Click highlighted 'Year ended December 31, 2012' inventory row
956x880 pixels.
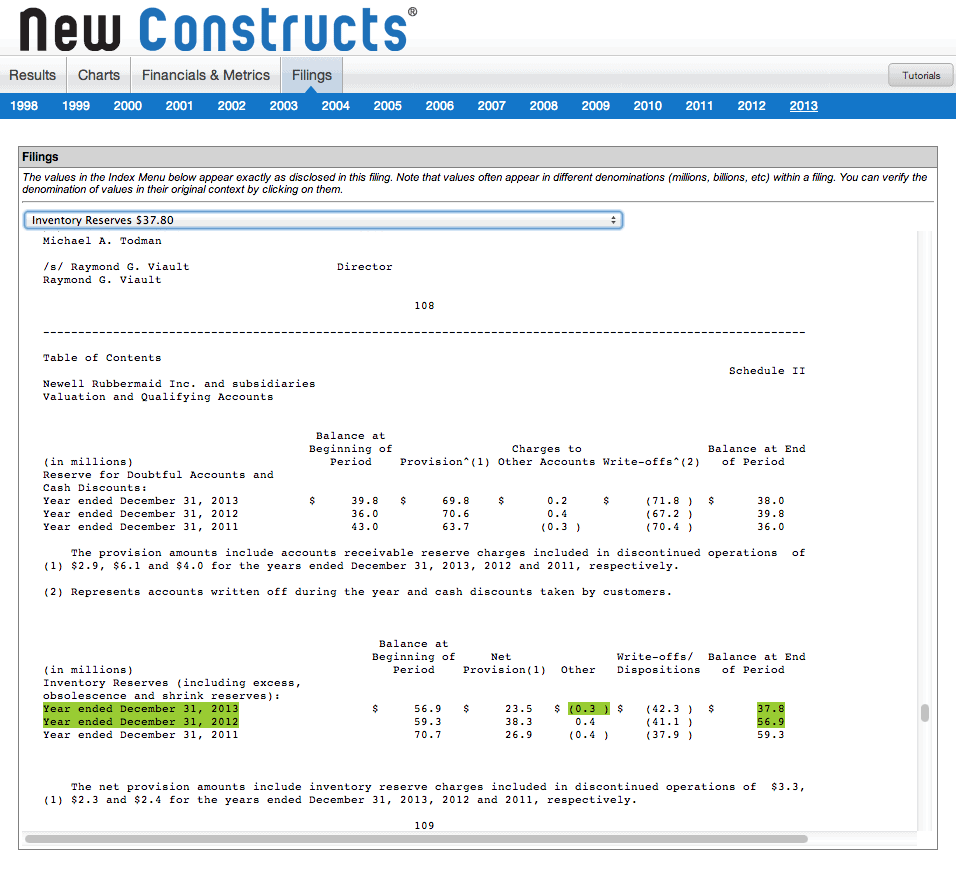(141, 722)
